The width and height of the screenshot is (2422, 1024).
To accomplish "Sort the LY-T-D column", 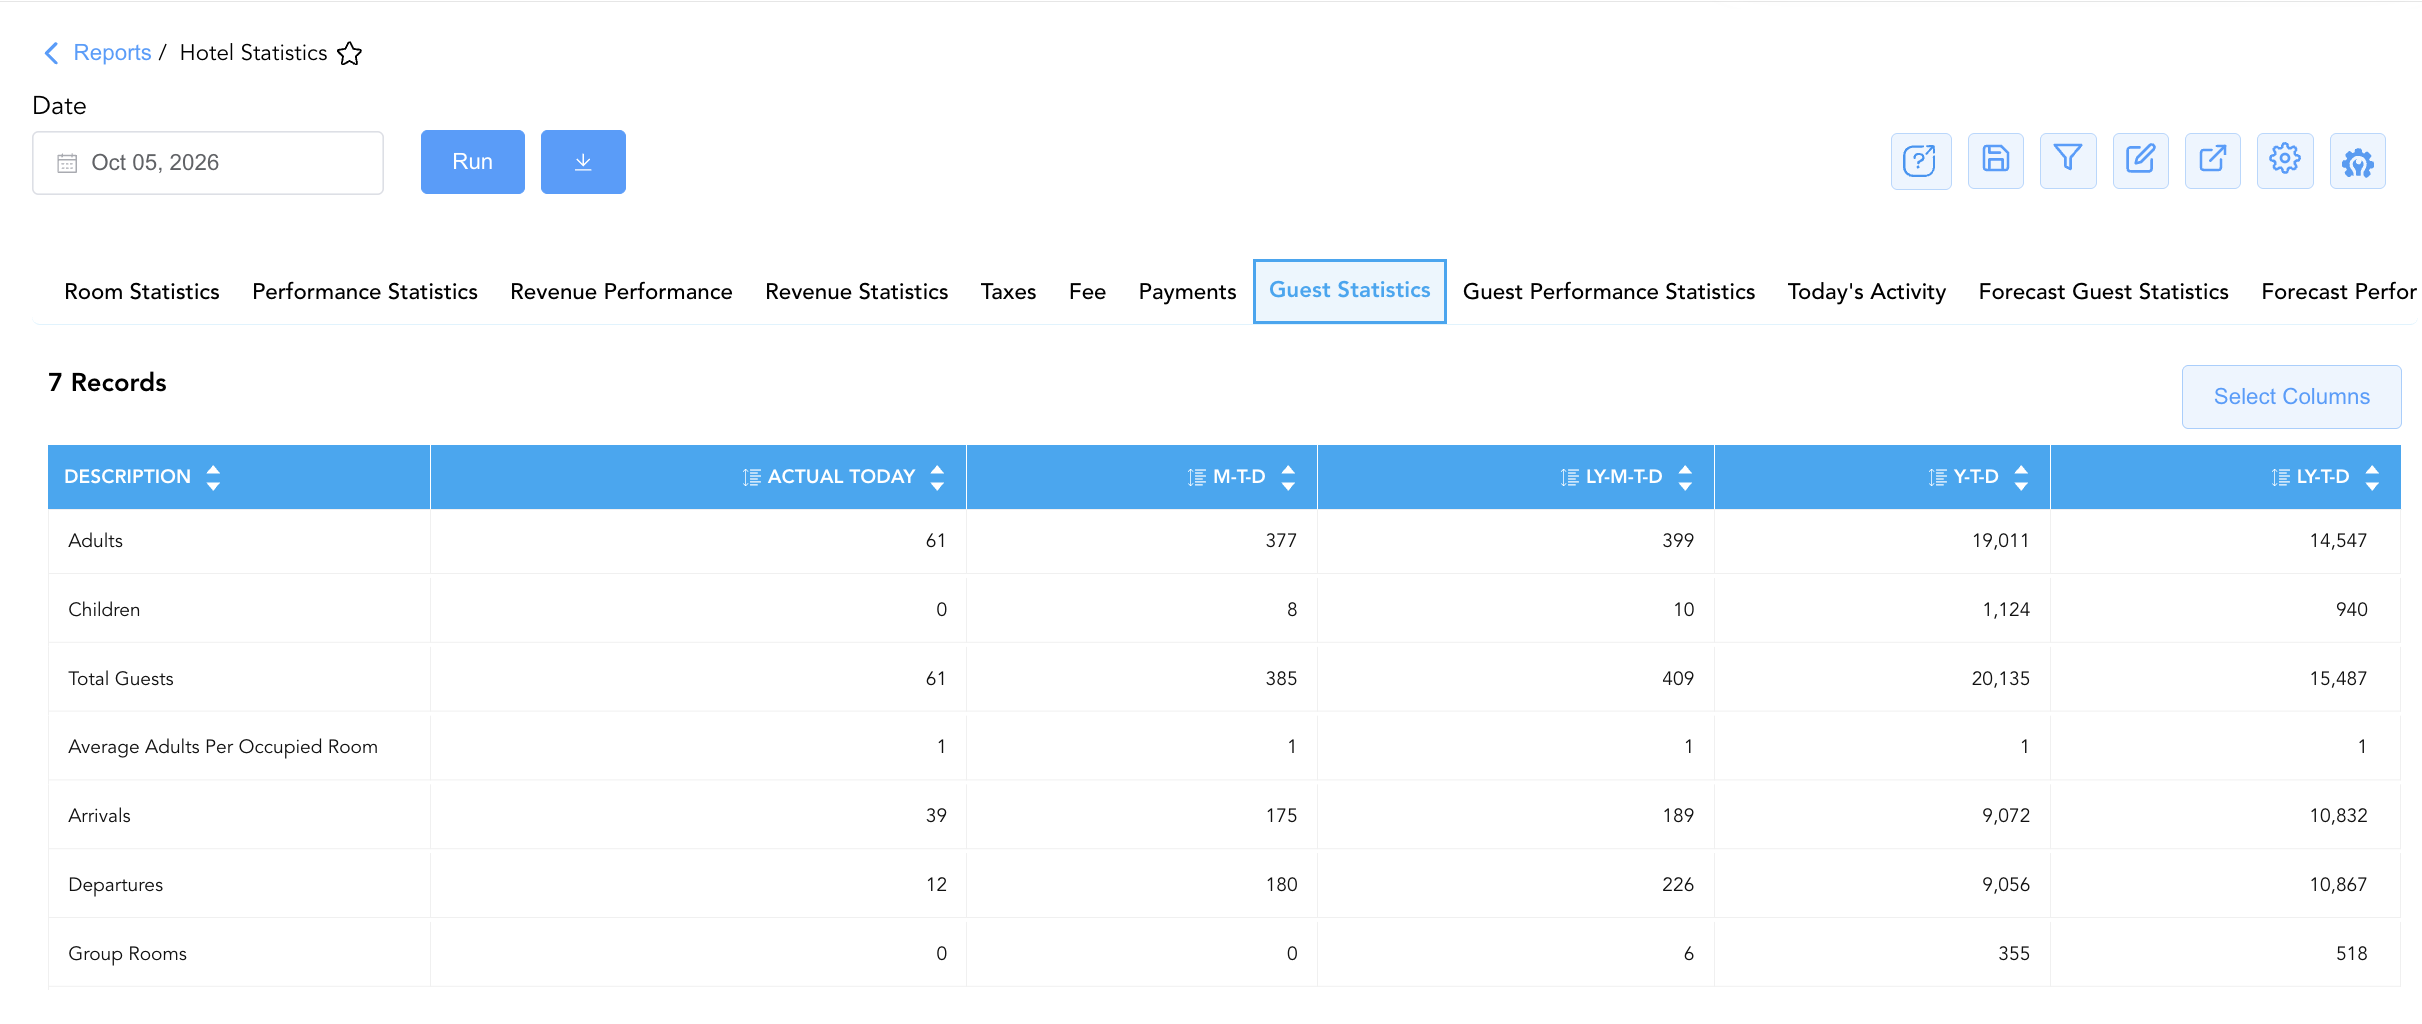I will 2372,477.
